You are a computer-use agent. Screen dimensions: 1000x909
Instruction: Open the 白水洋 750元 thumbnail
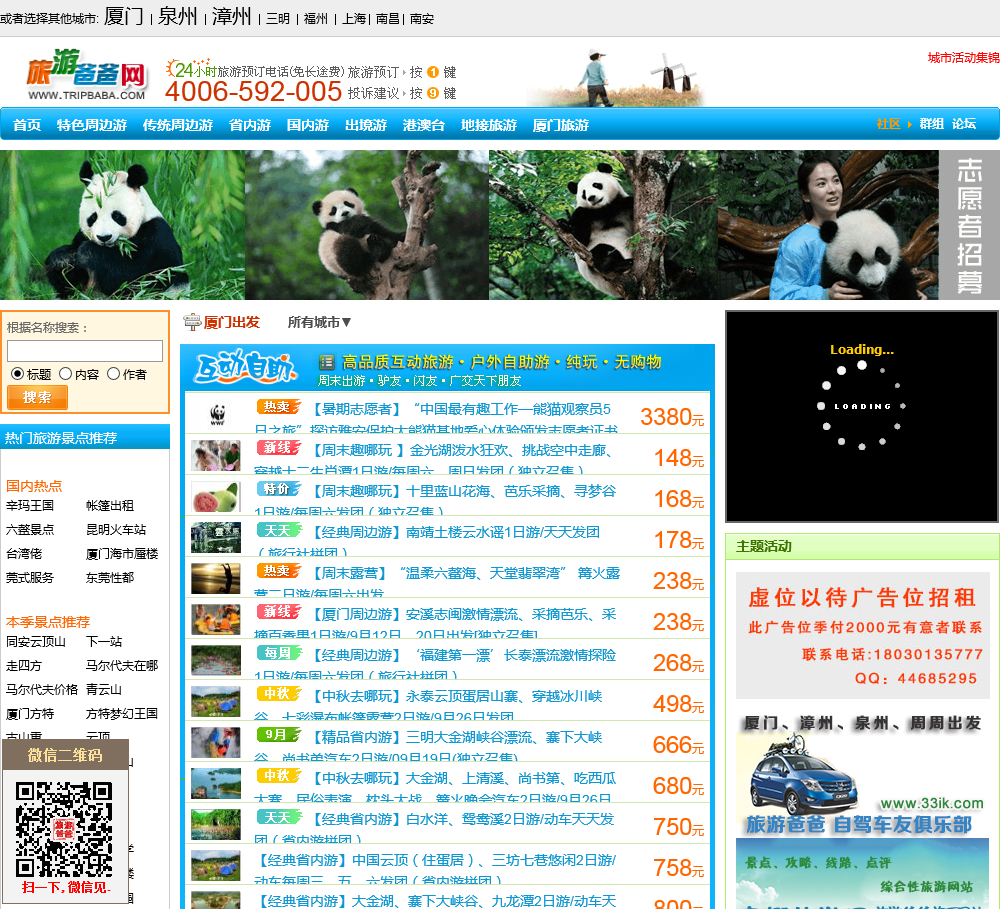click(x=216, y=824)
